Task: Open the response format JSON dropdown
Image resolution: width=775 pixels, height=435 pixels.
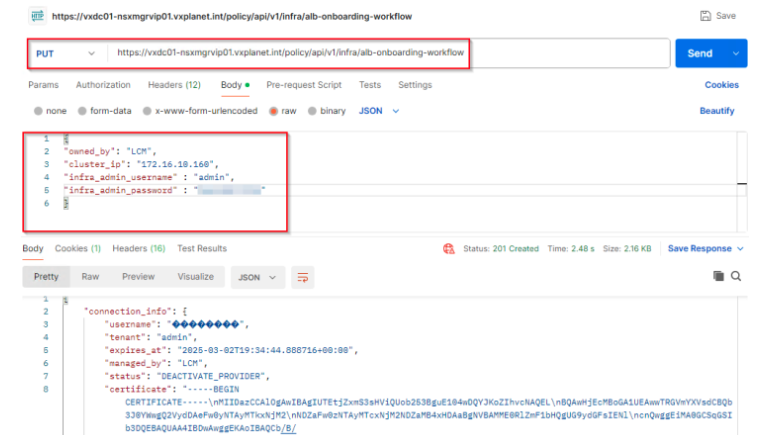Action: click(257, 277)
